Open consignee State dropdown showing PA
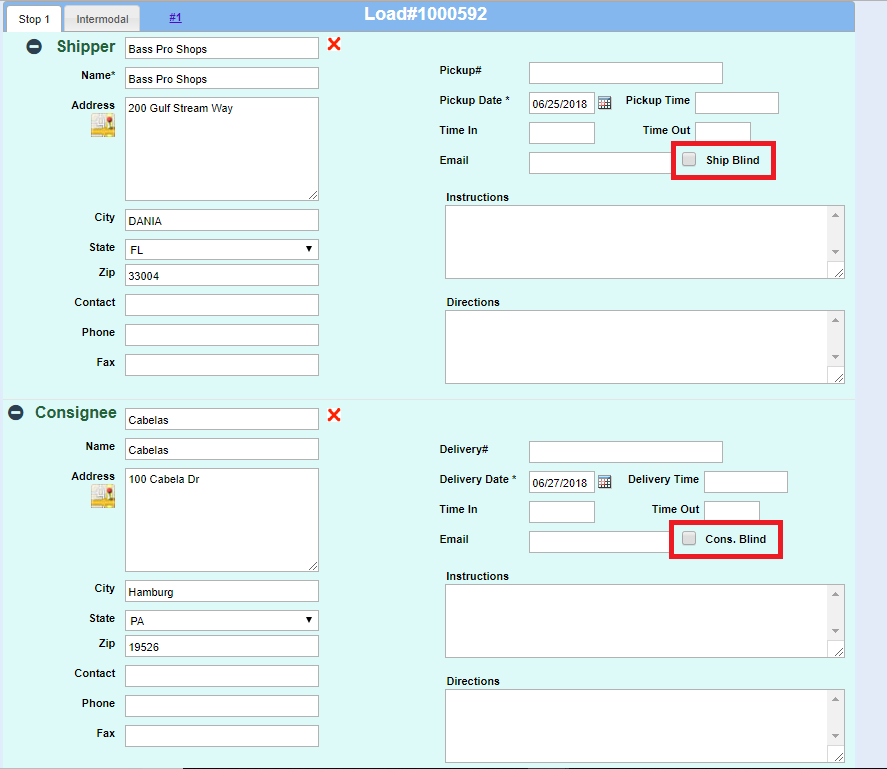 [221, 620]
